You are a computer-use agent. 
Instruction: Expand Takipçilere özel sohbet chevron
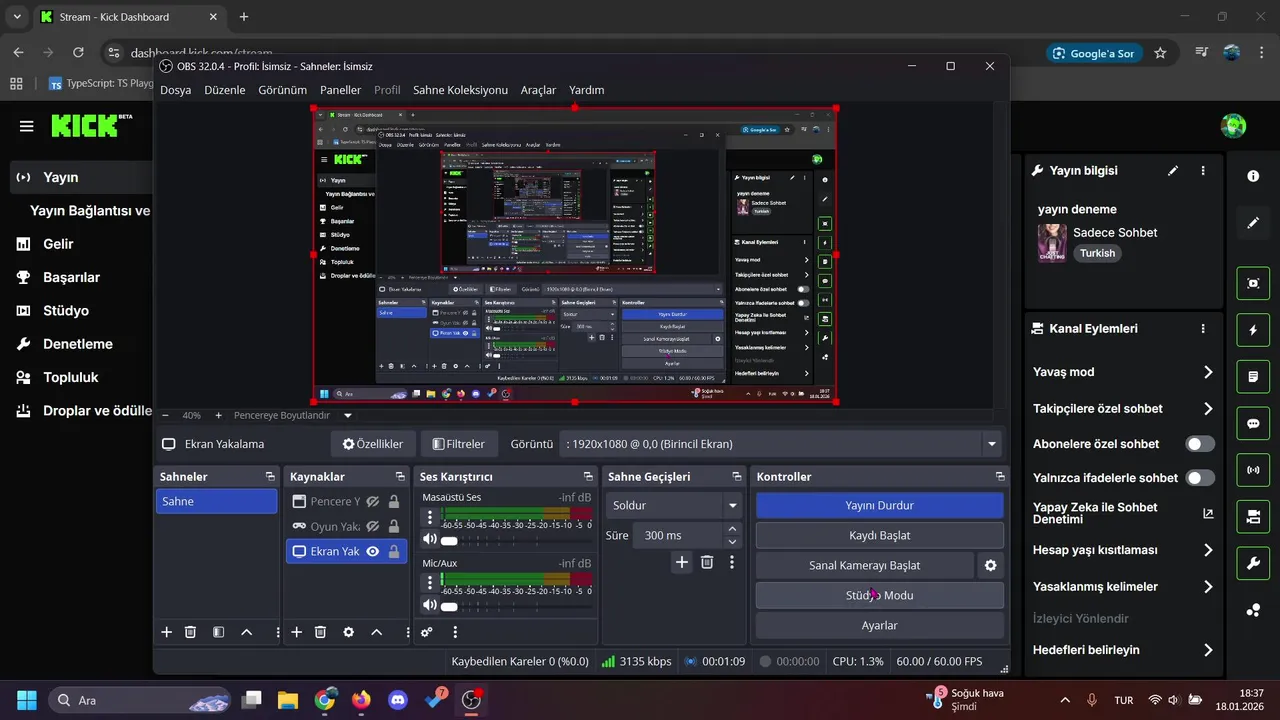[1208, 408]
